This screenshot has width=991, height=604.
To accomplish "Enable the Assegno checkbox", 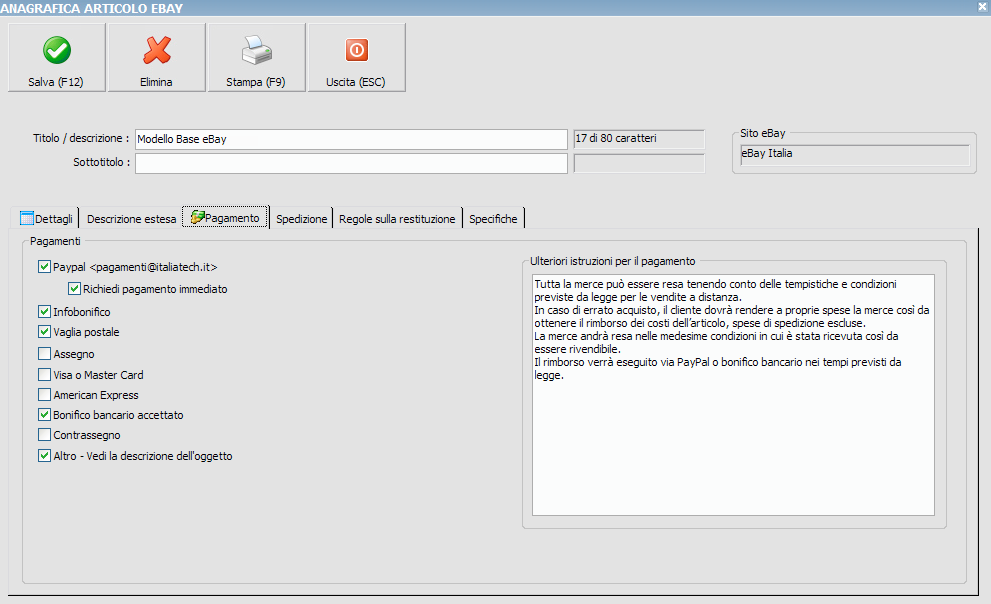I will point(44,353).
